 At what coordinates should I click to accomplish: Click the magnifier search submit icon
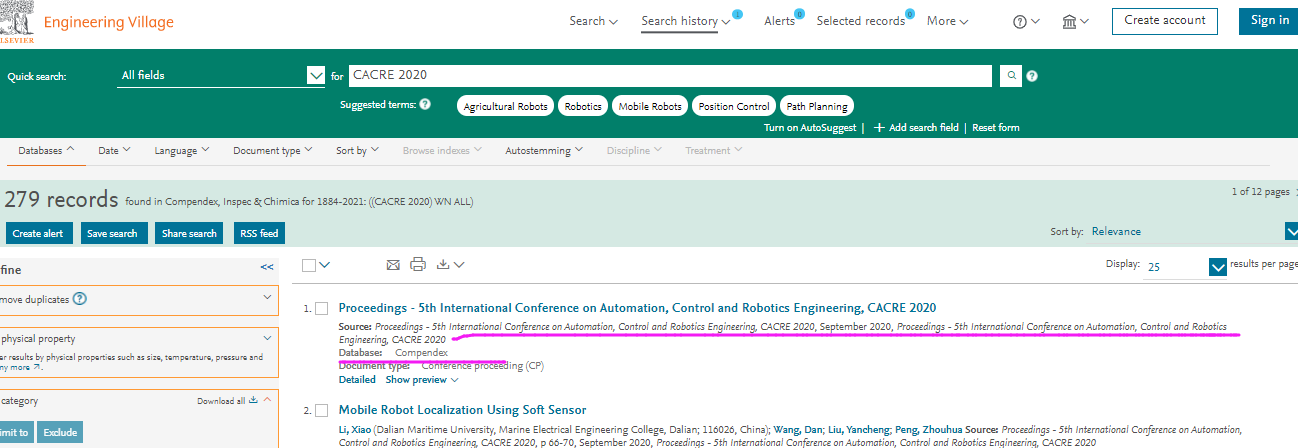pyautogui.click(x=1011, y=76)
